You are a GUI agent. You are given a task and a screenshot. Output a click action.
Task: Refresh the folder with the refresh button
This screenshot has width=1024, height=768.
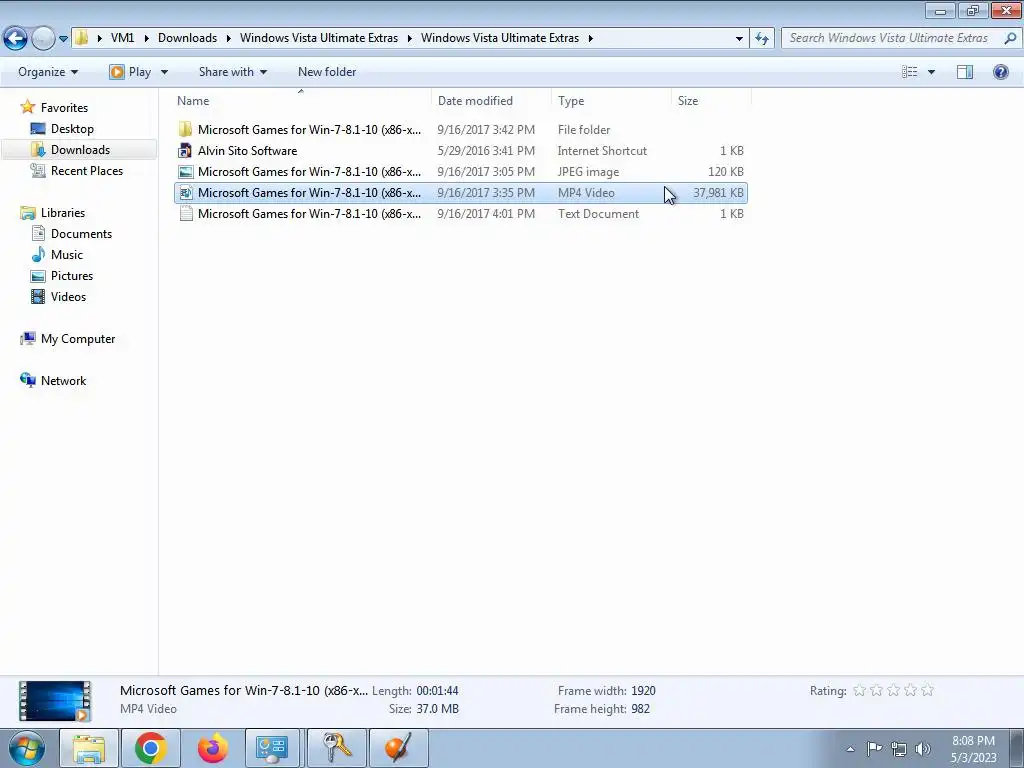point(762,38)
